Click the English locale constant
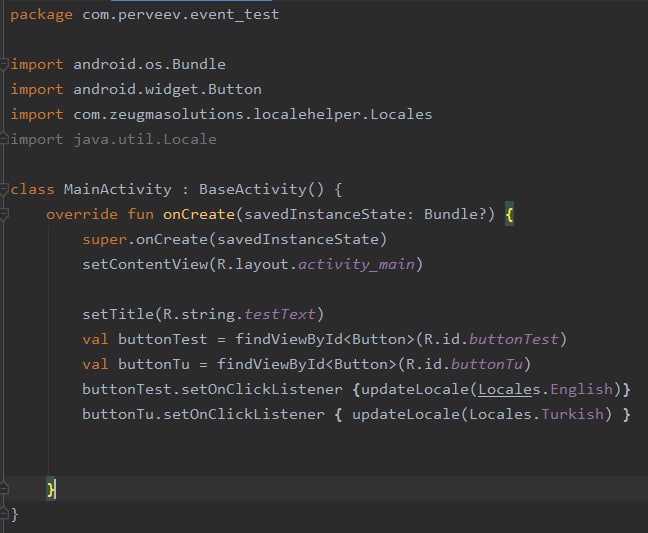The image size is (648, 533). (x=581, y=390)
